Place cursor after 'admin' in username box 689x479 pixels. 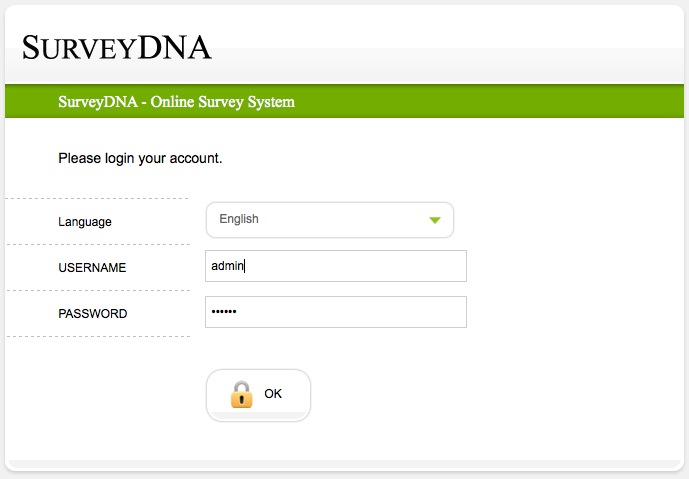[246, 266]
